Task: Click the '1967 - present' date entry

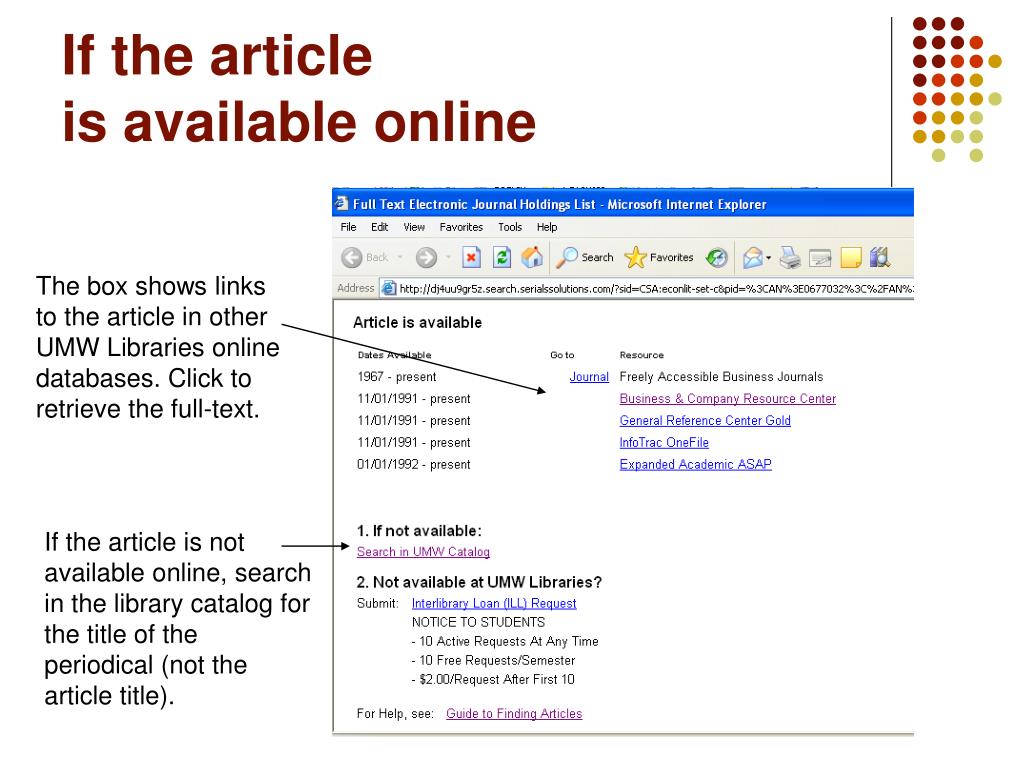Action: coord(396,377)
